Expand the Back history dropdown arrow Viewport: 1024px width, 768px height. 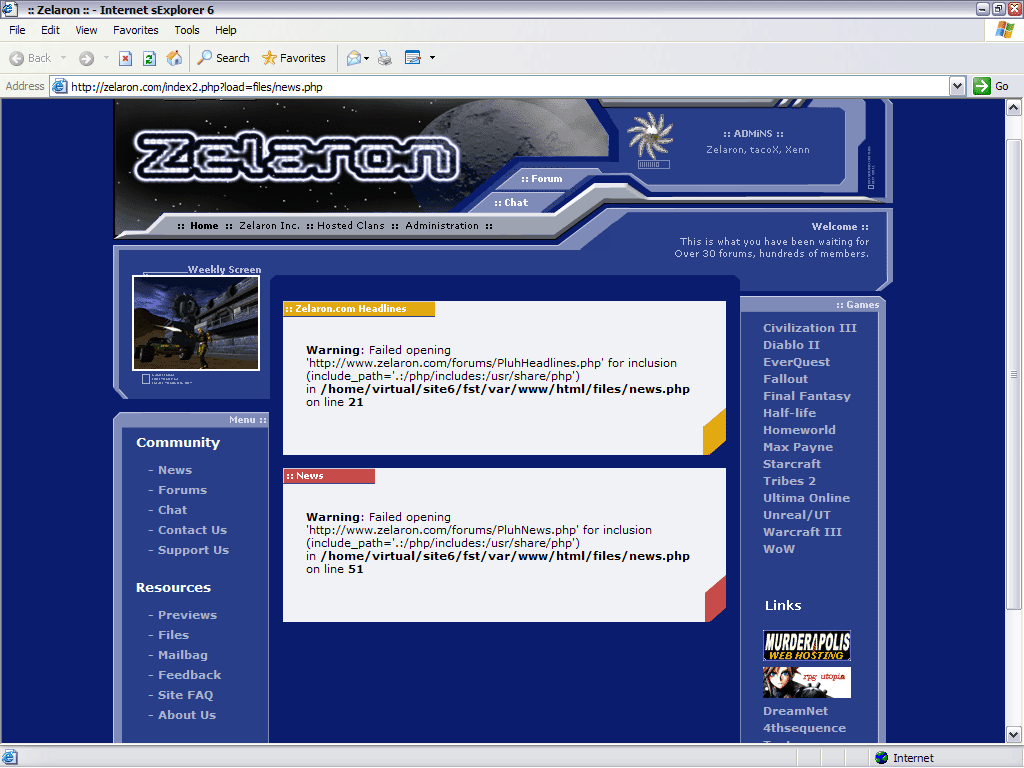[x=63, y=58]
